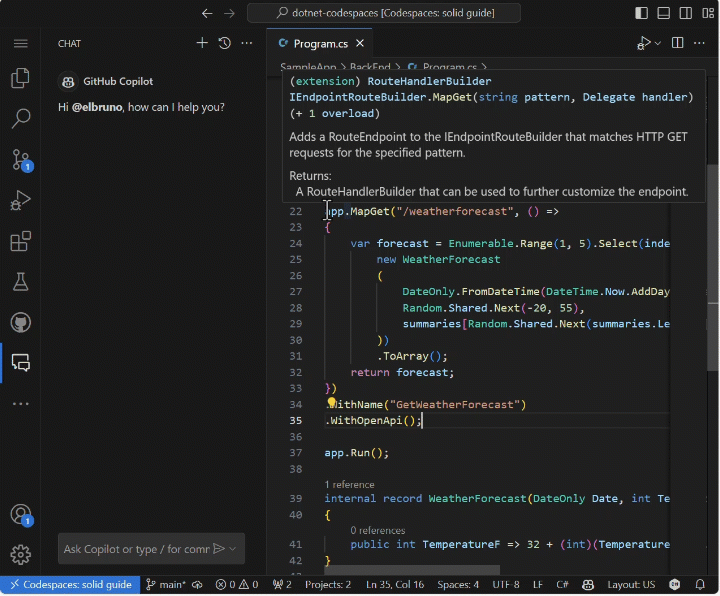This screenshot has height=596, width=720.
Task: Click the Codespaces: solid guide remote button
Action: pyautogui.click(x=68, y=585)
